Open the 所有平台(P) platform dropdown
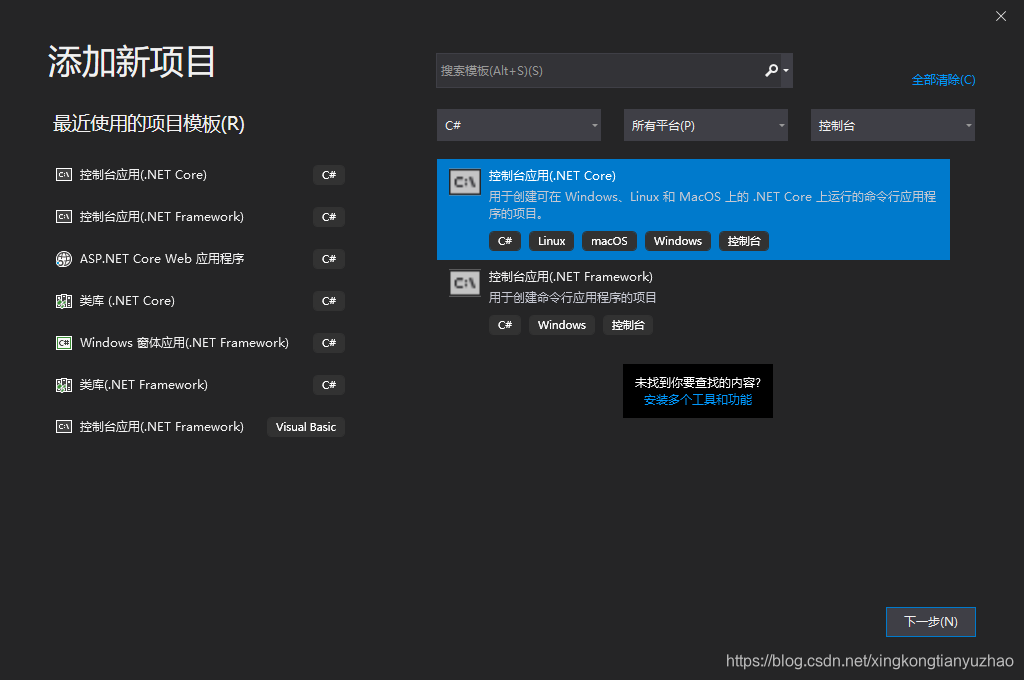 point(705,125)
